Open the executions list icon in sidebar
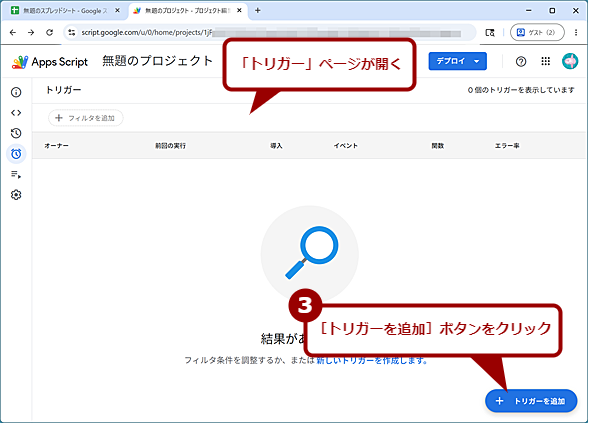589x424 pixels. pyautogui.click(x=16, y=174)
